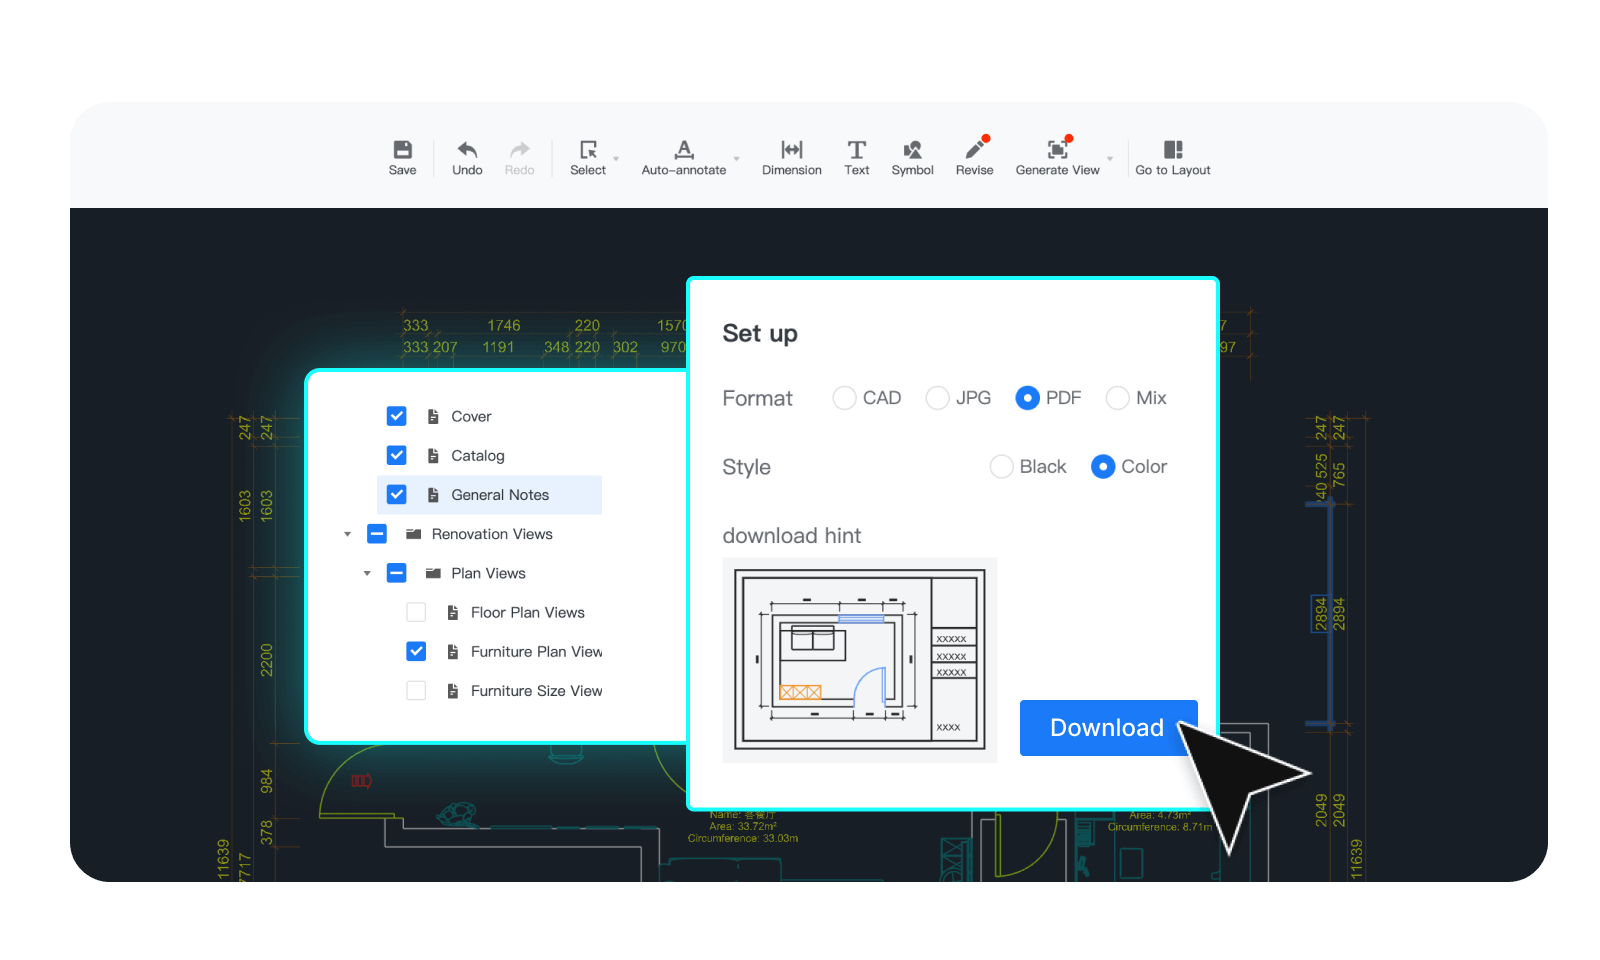The width and height of the screenshot is (1600, 960).
Task: Click the "Set up" dialog heading
Action: pyautogui.click(x=760, y=334)
